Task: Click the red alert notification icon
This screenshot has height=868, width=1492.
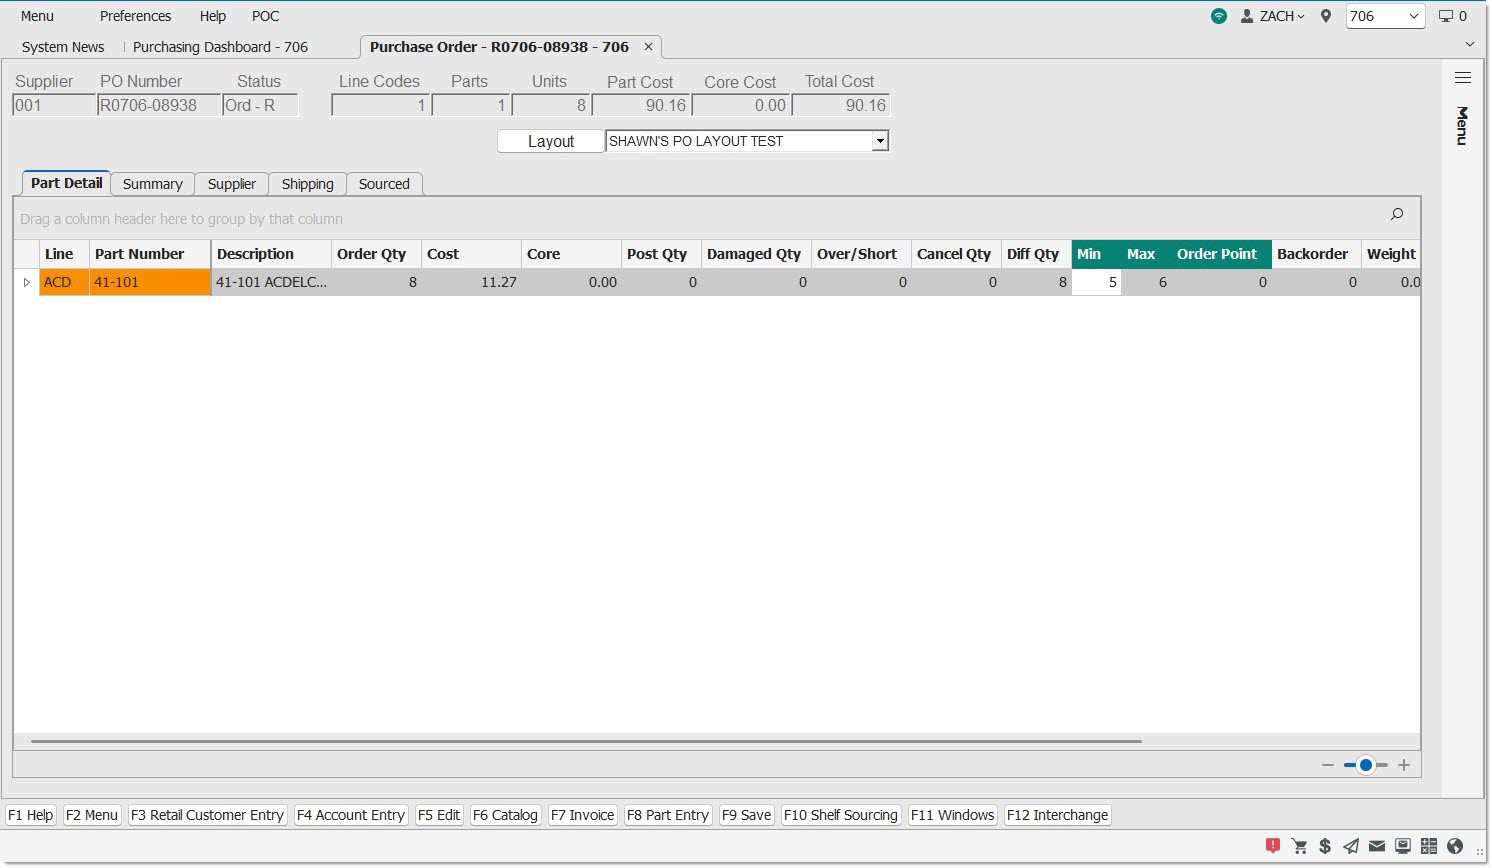Action: pos(1272,846)
